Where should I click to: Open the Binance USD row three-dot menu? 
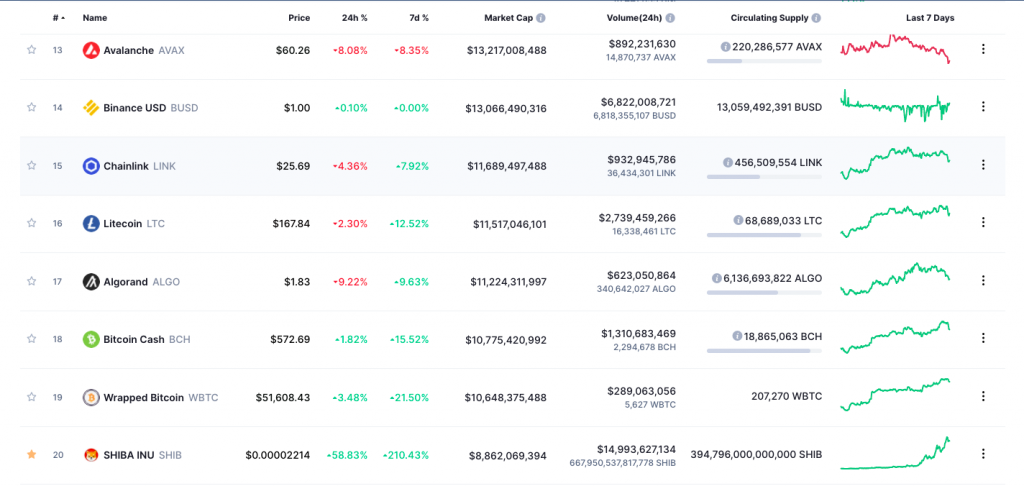(983, 106)
